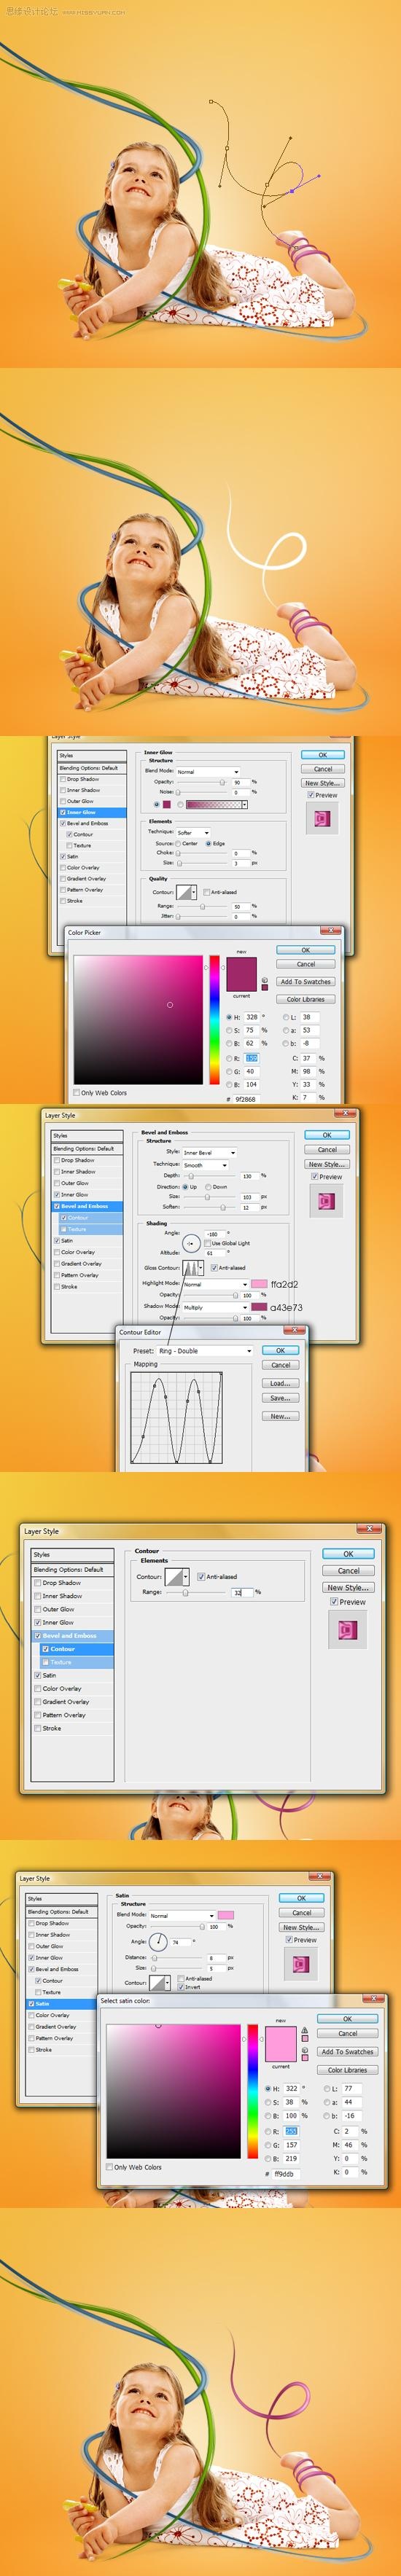Toggle the Invert checkbox in Satin settings

(181, 1987)
